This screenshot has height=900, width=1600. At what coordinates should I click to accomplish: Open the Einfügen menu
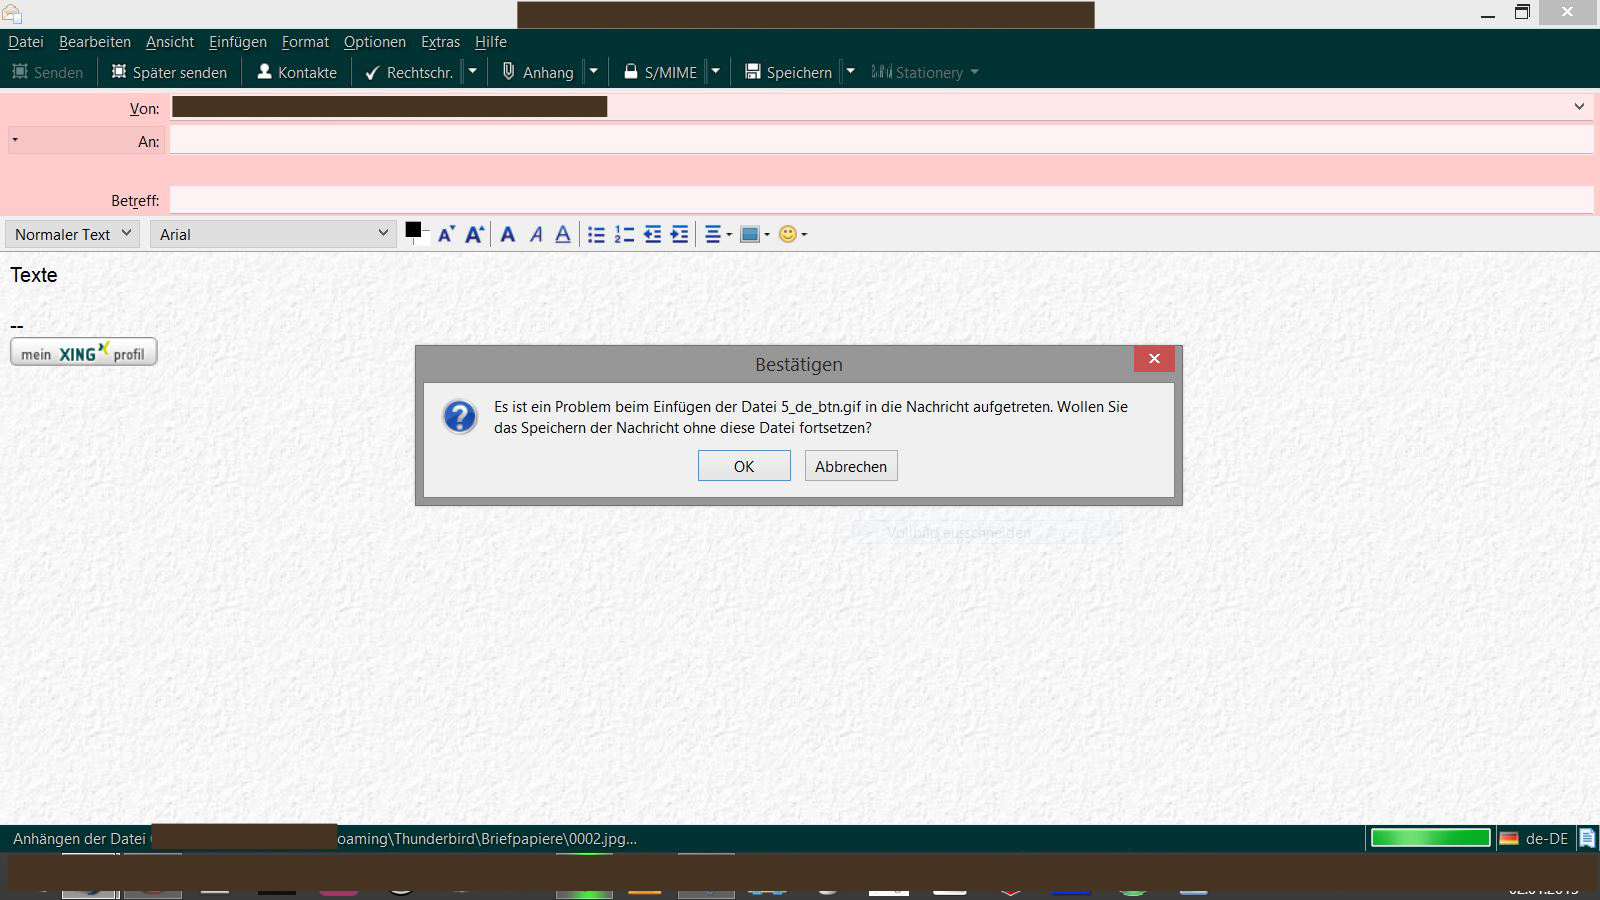pos(237,42)
